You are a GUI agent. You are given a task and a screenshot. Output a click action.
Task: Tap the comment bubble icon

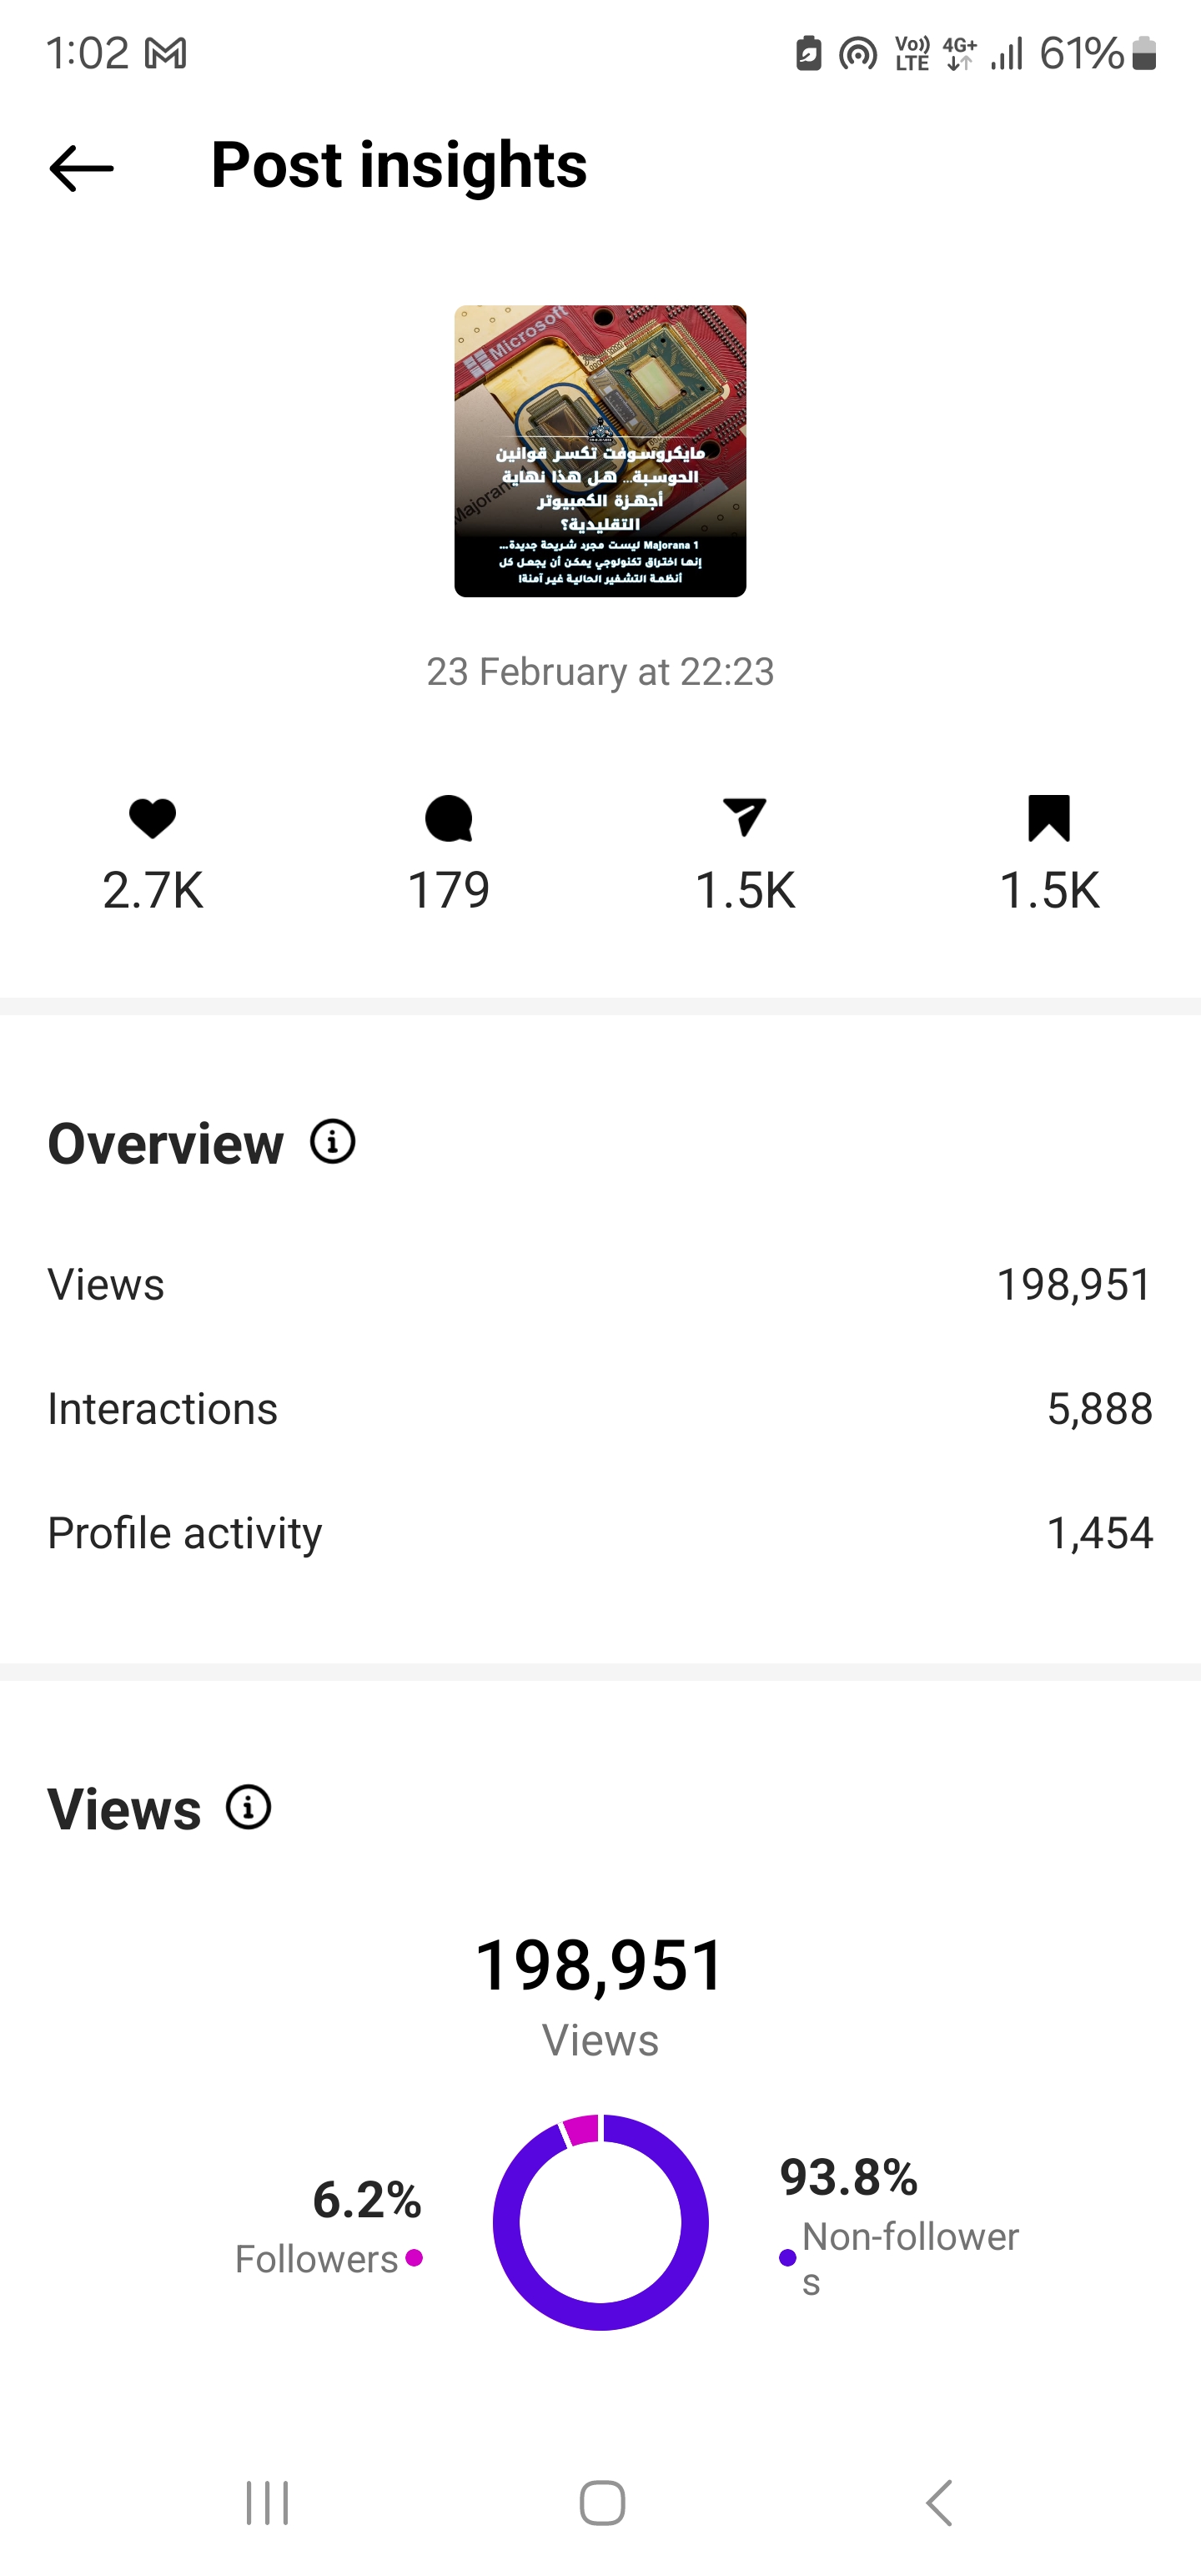click(448, 819)
